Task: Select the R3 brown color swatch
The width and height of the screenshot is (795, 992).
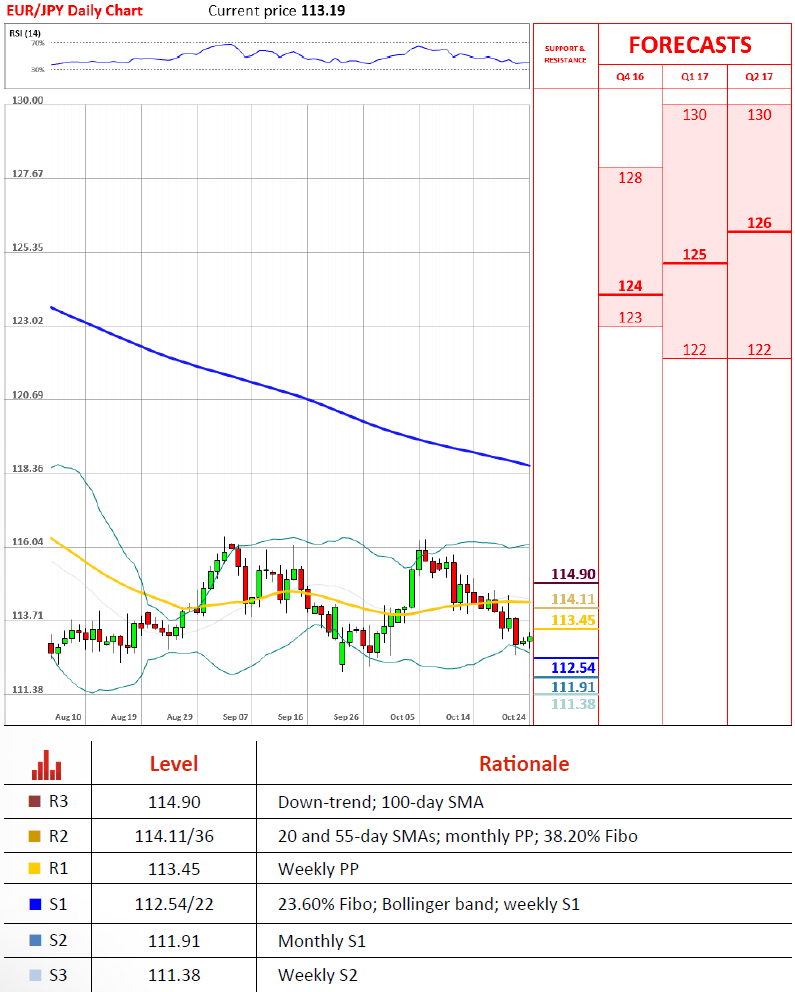Action: click(x=35, y=802)
